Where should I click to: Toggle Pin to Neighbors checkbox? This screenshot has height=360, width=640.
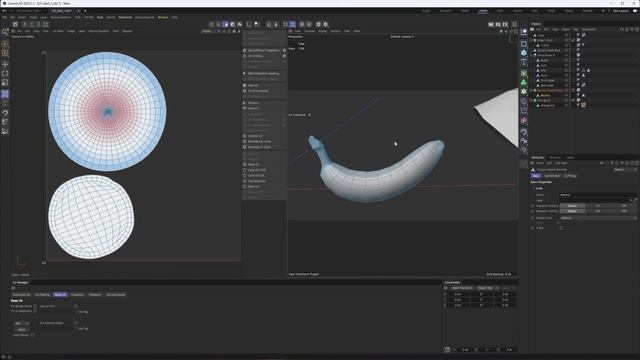pos(35,311)
